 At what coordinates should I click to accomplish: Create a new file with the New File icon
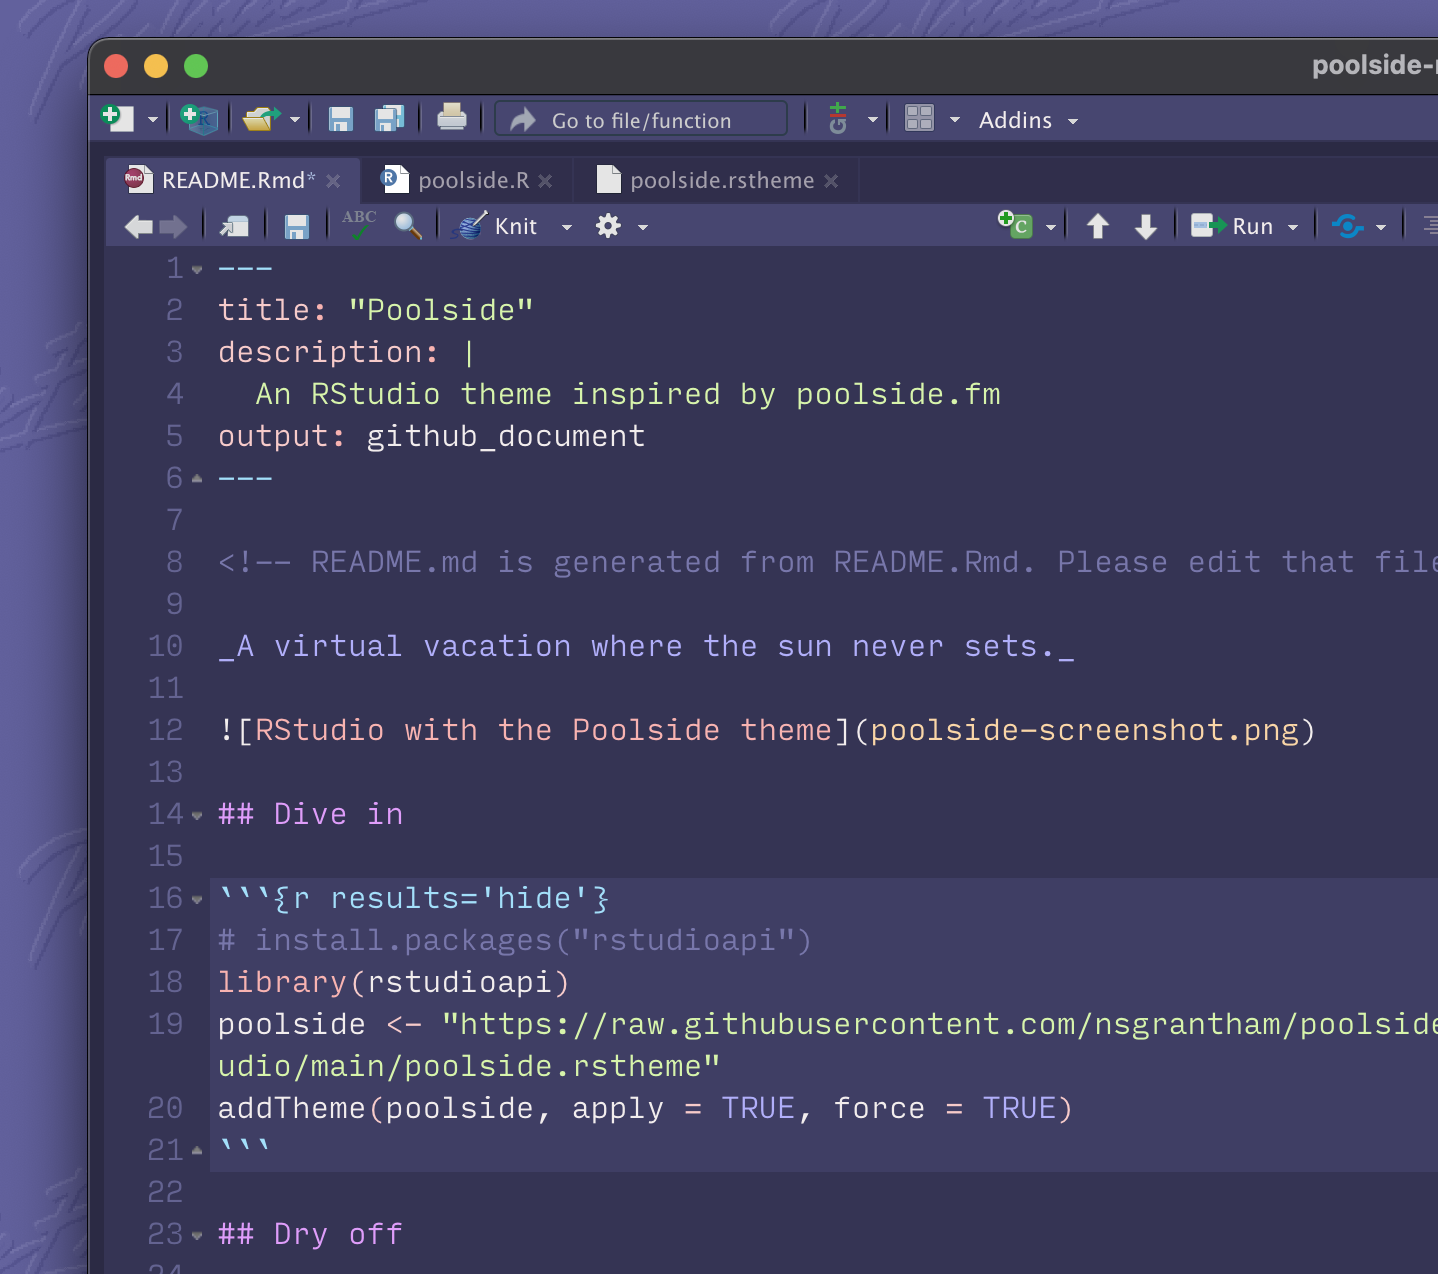(118, 119)
